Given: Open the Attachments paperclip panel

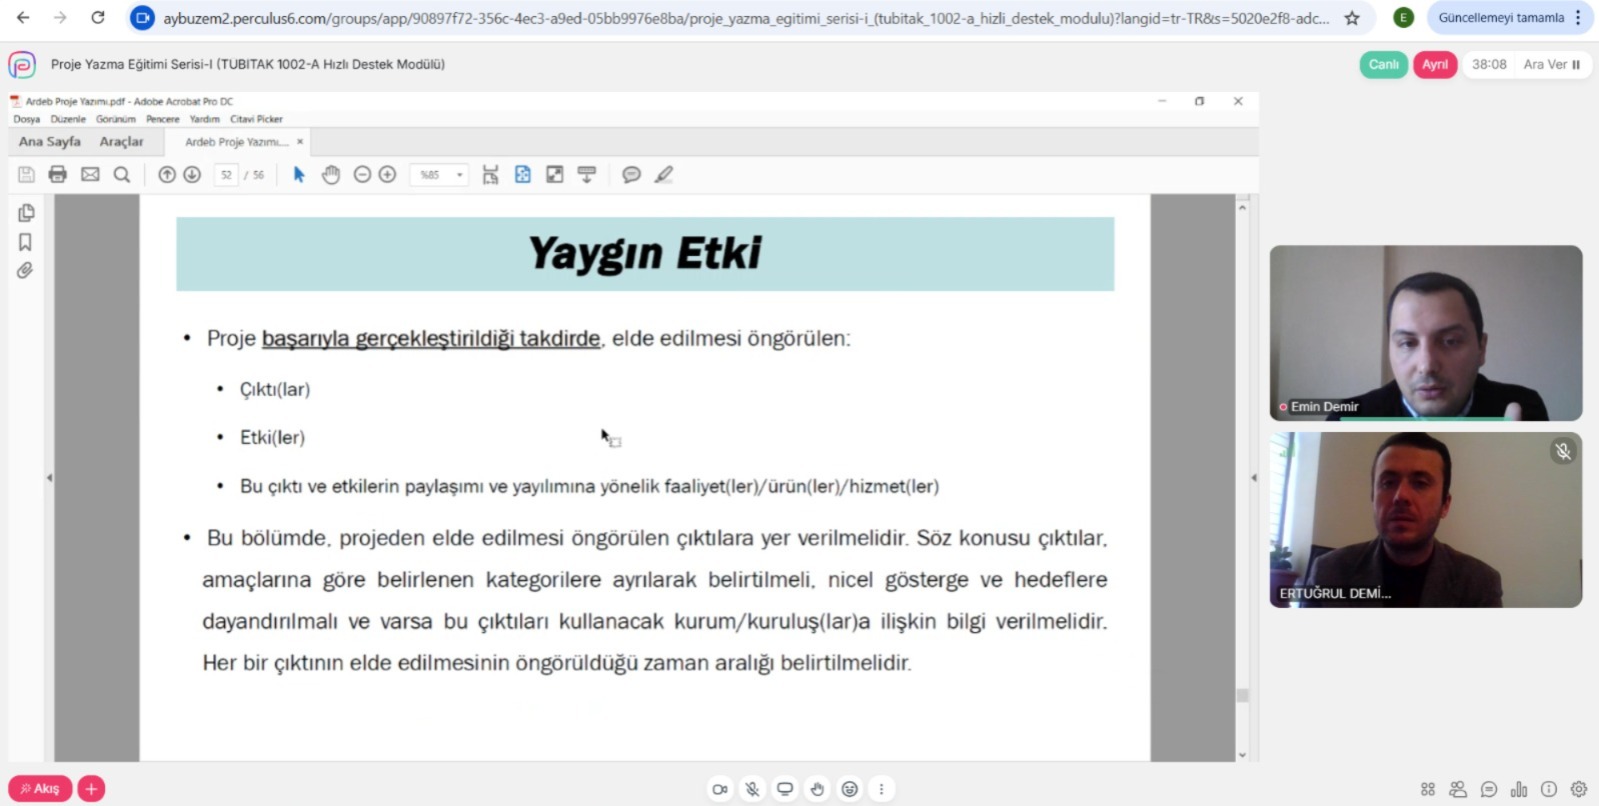Looking at the screenshot, I should click(x=26, y=271).
